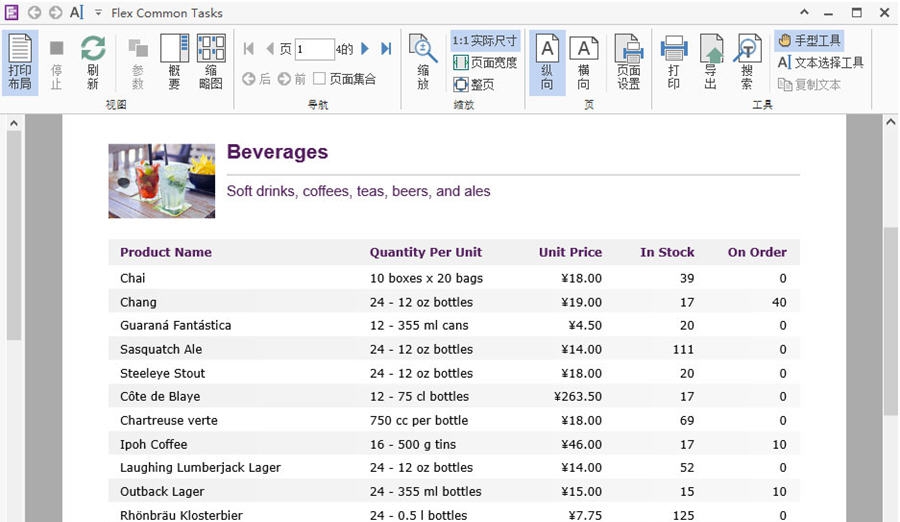The width and height of the screenshot is (900, 522).
Task: Show the Thumbnails (缩略图) view
Action: 211,61
